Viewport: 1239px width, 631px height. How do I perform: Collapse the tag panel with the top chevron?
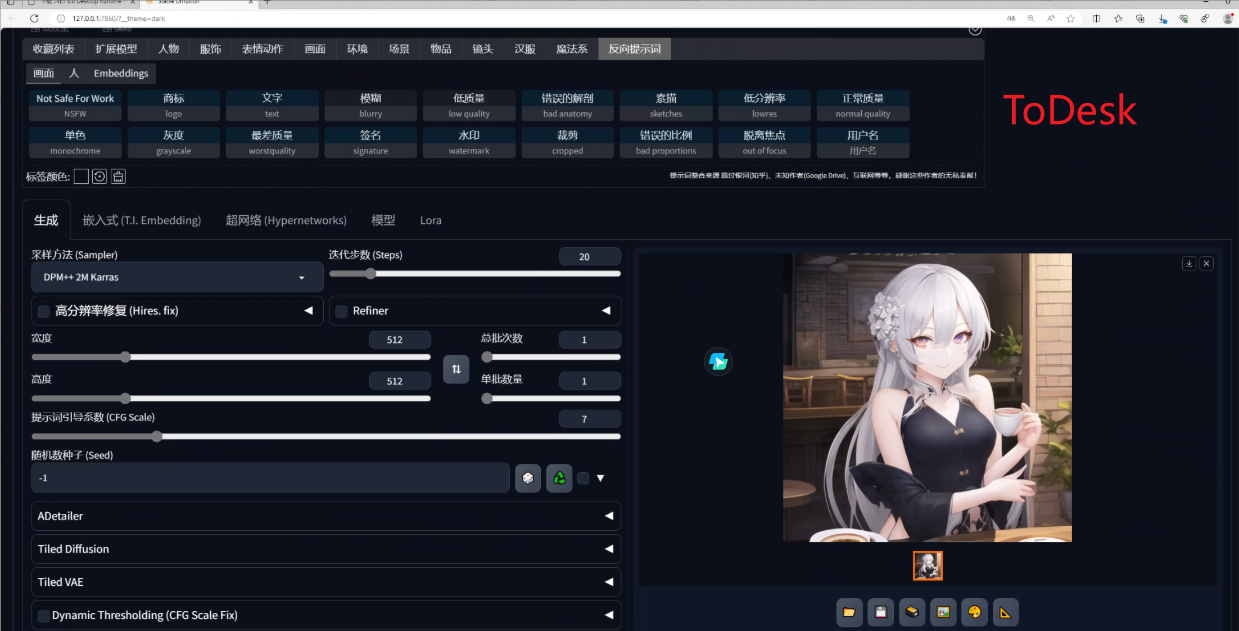(x=975, y=29)
